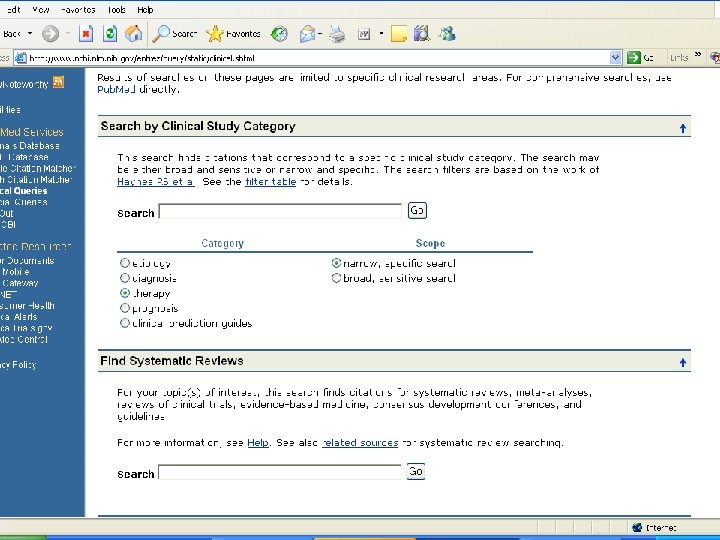
Task: Open the related sources link
Action: pos(360,443)
